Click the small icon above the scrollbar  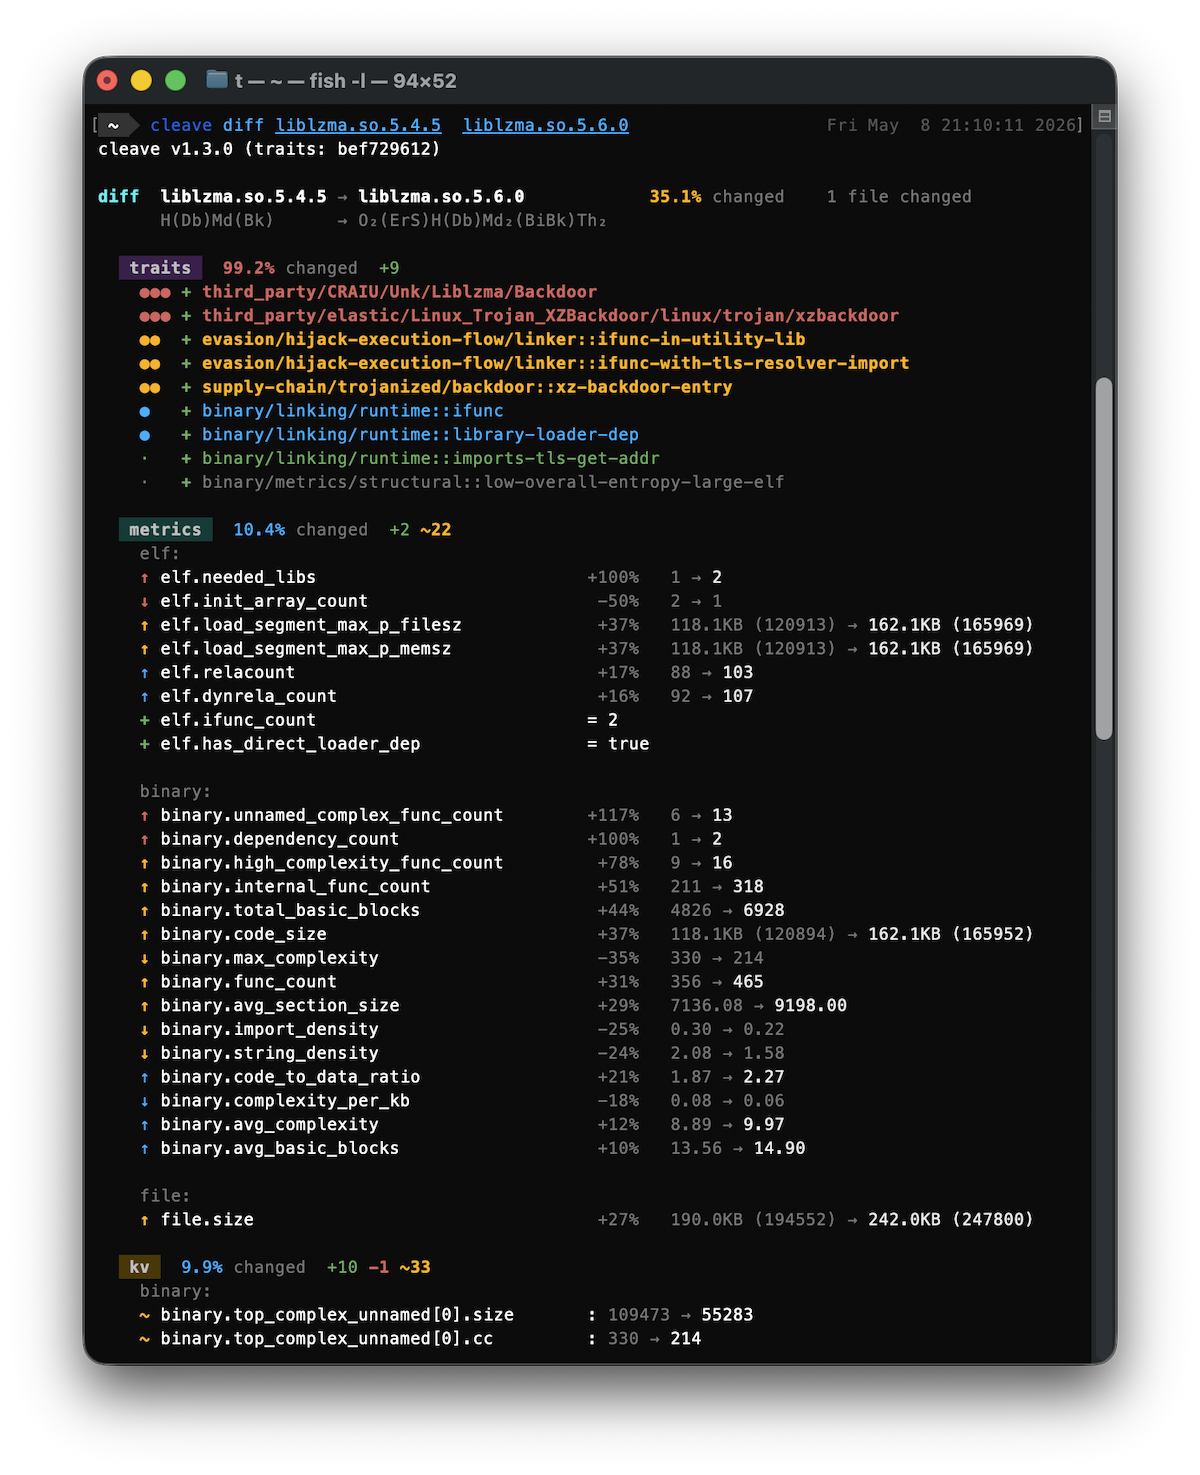coord(1105,116)
